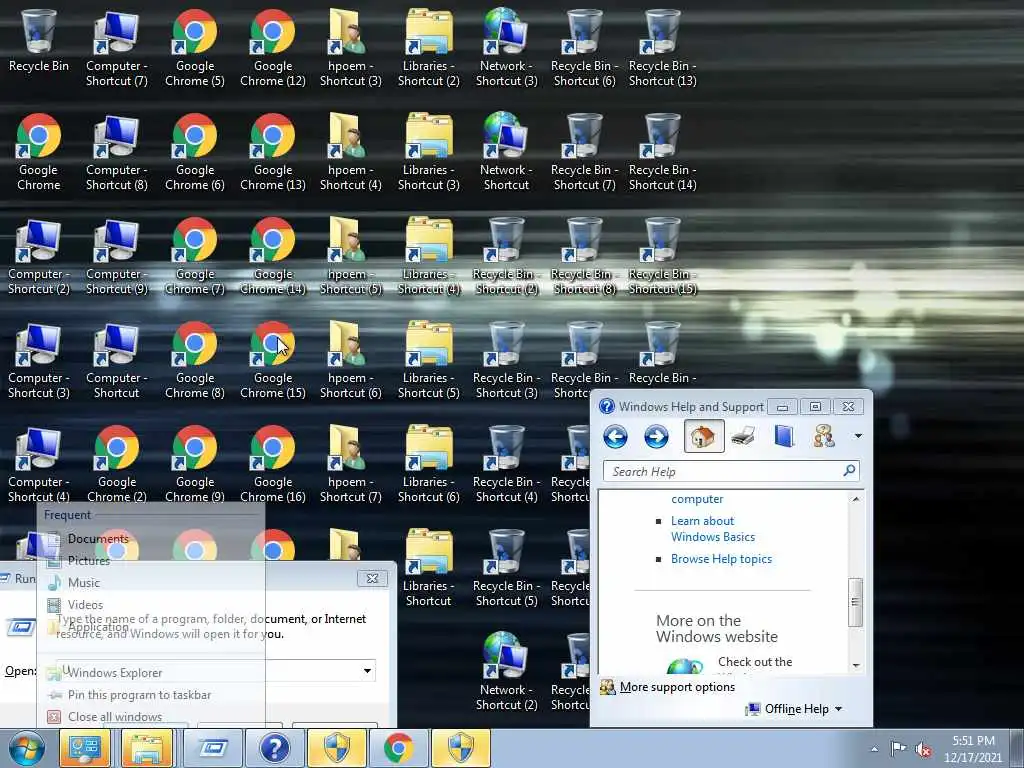Choose Close all windows in jump list
This screenshot has height=768, width=1024.
(115, 716)
